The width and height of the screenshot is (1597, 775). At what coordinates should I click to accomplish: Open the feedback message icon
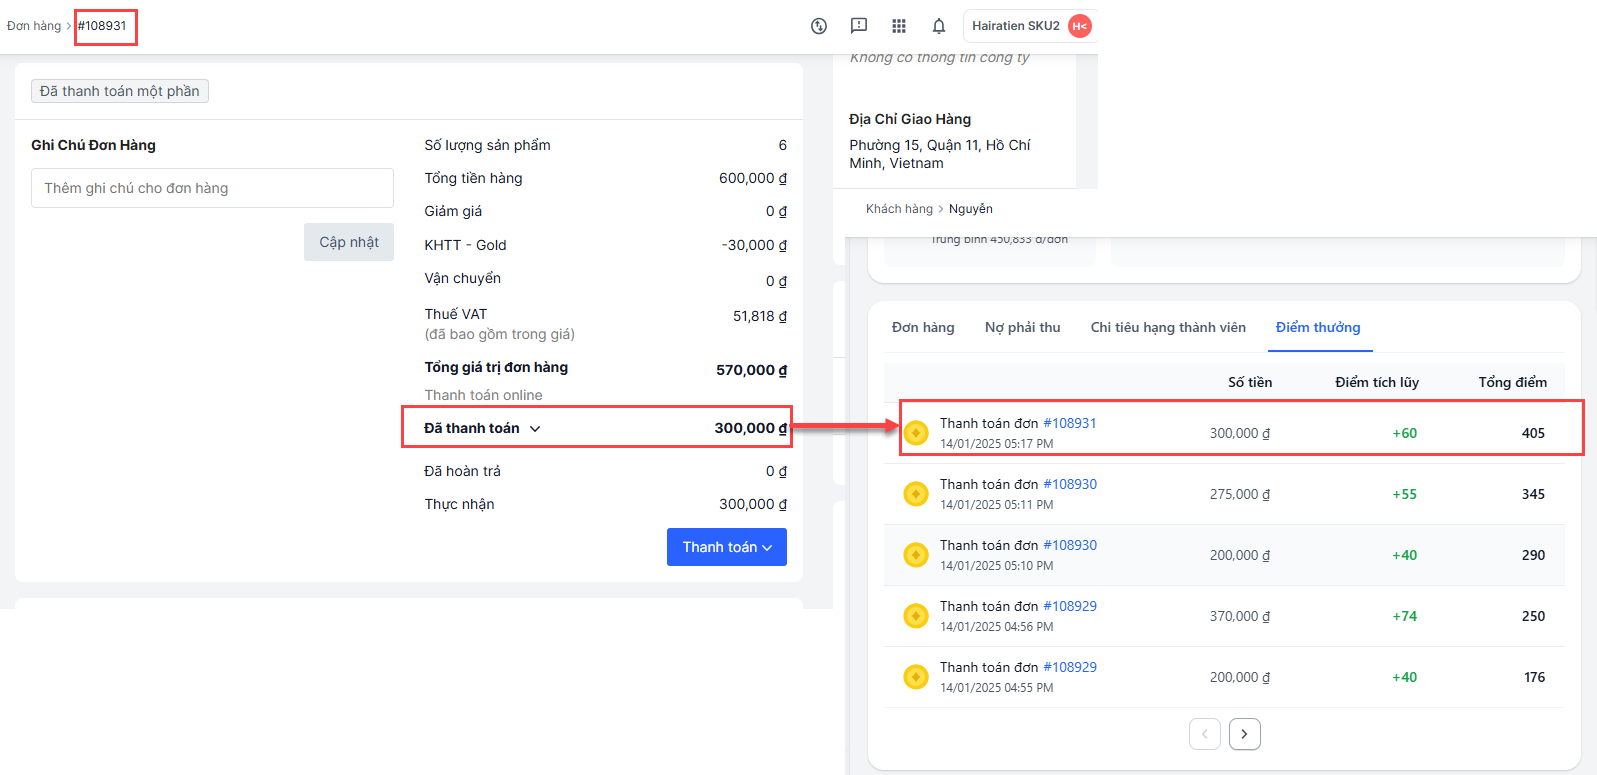(x=859, y=26)
